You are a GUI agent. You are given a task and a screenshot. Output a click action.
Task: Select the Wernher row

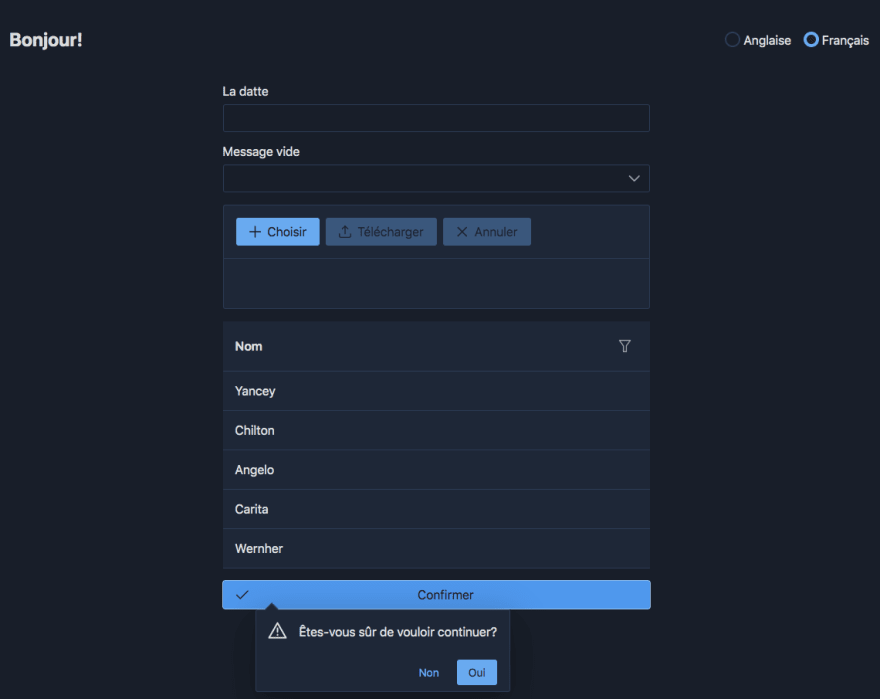[x=436, y=549]
